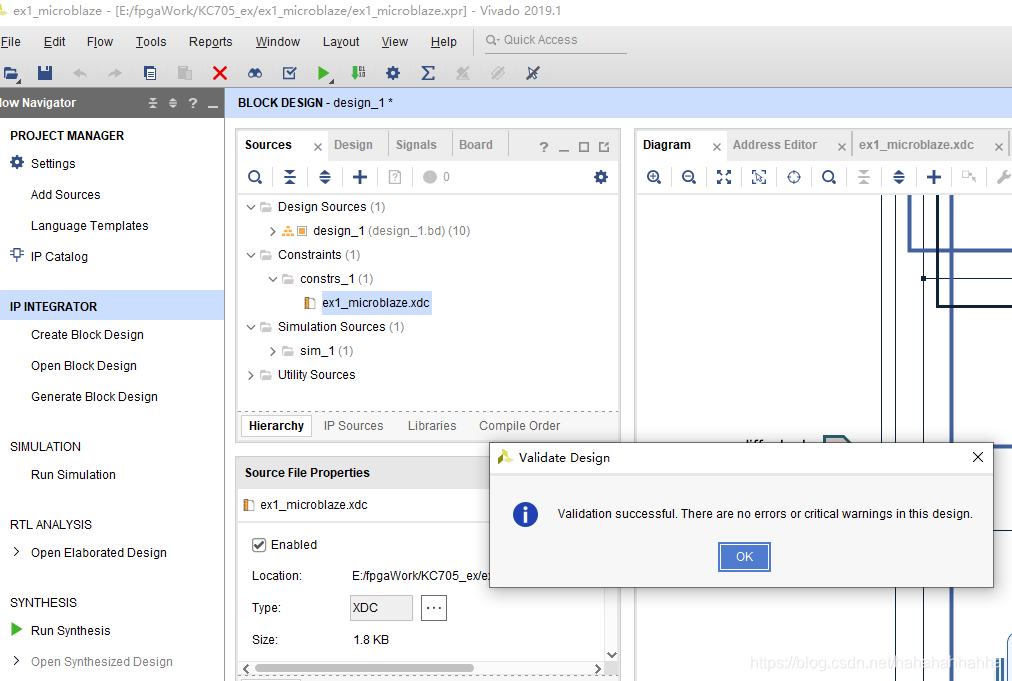Expand Open Elaborated Design

click(17, 552)
